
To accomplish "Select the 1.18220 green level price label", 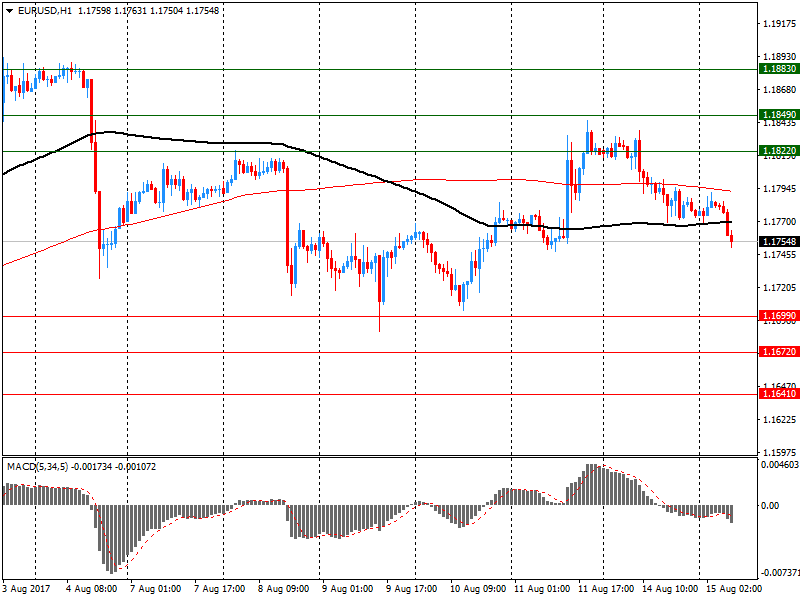I will [779, 151].
